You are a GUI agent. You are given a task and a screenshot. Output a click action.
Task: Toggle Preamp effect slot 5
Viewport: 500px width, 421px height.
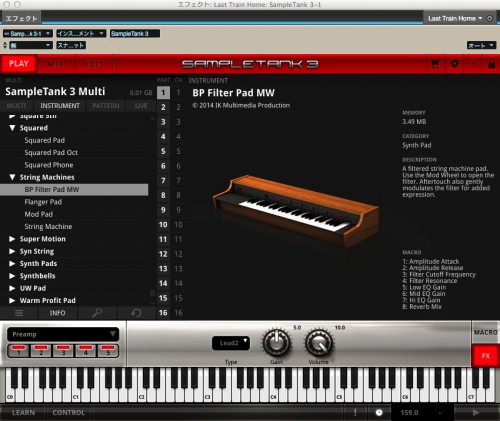click(x=108, y=351)
